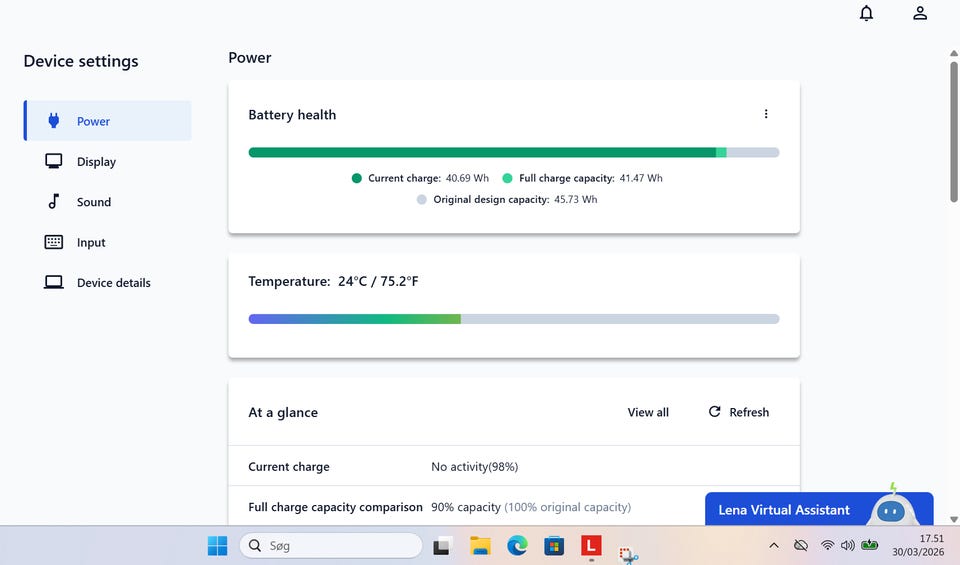Click the crossed-out cloud sync tray icon
960x565 pixels.
(800, 545)
